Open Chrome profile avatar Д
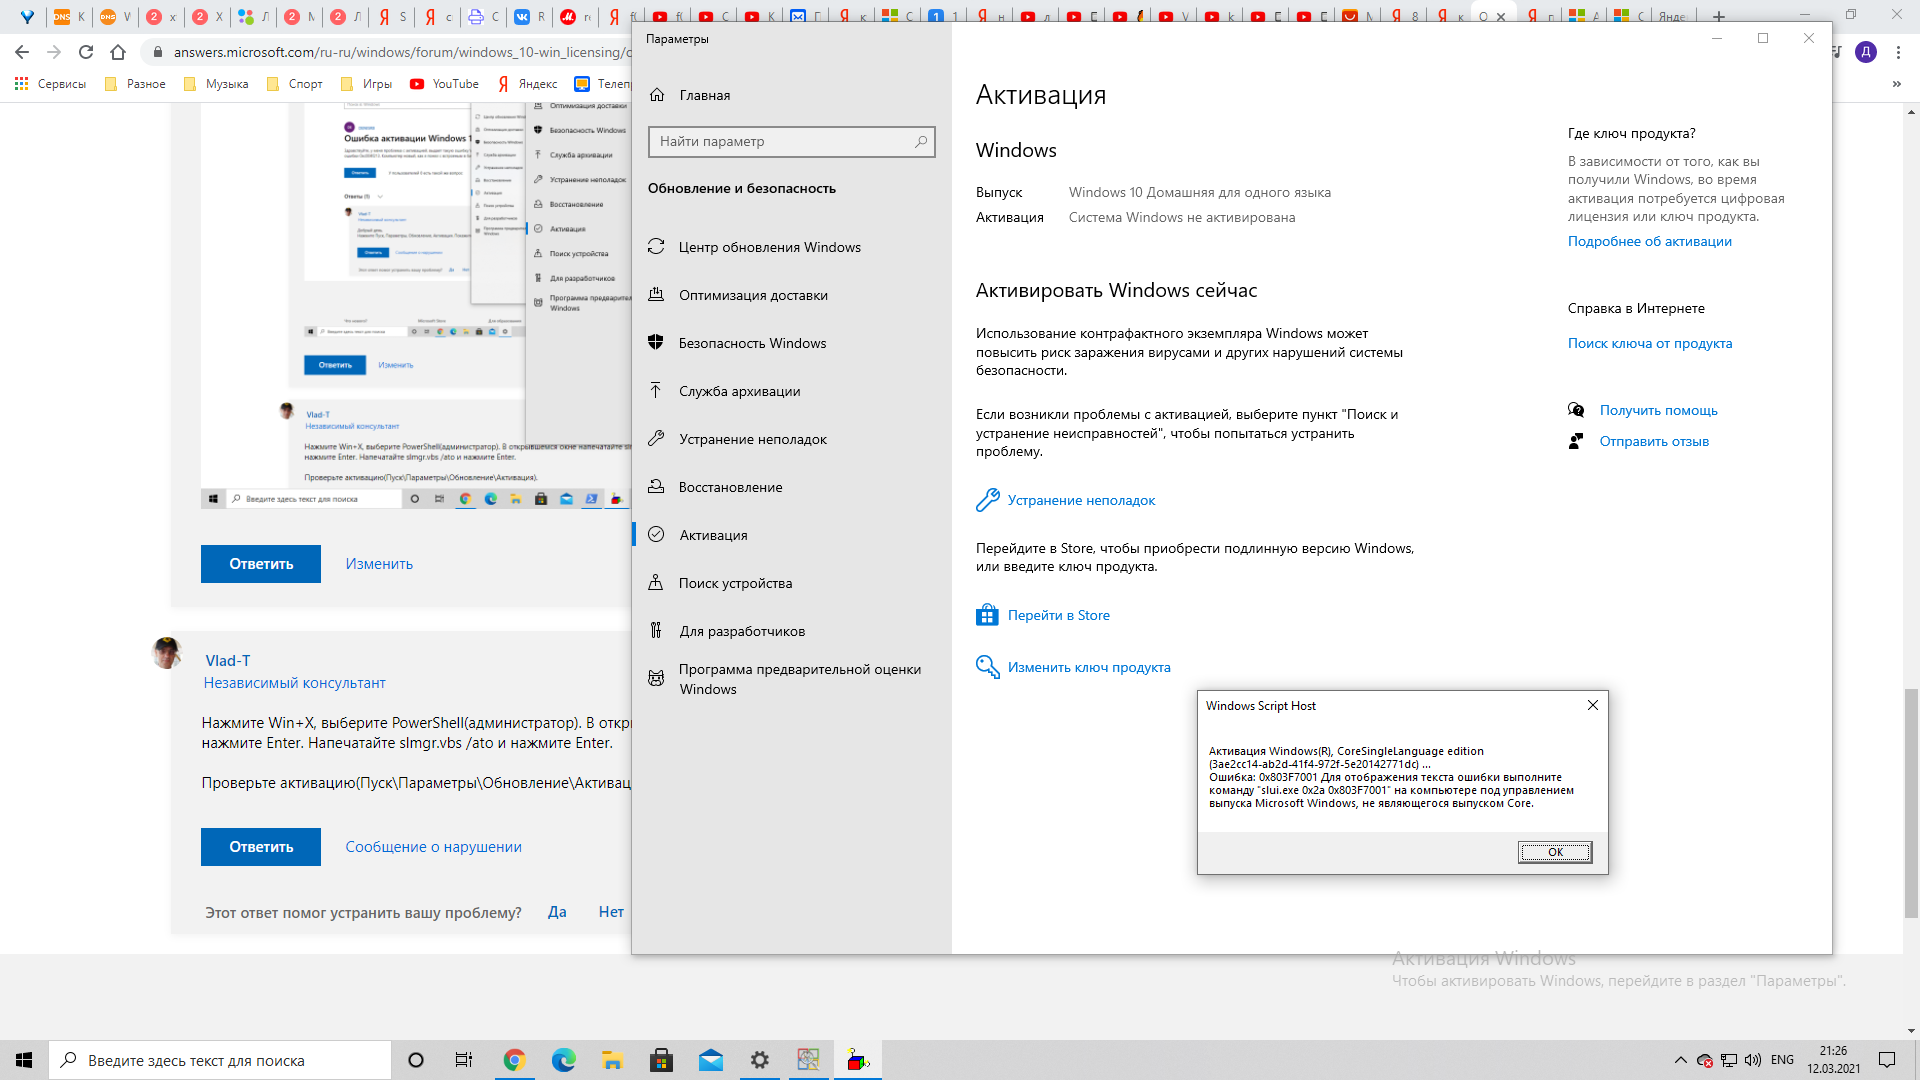 (1866, 52)
